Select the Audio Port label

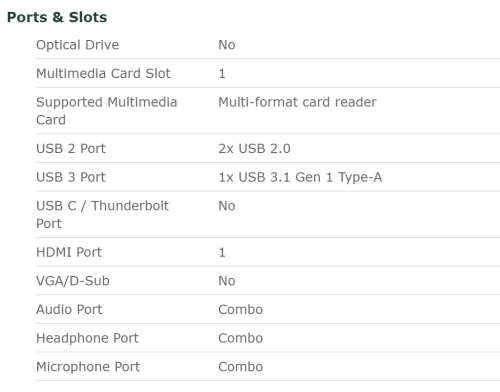69,309
